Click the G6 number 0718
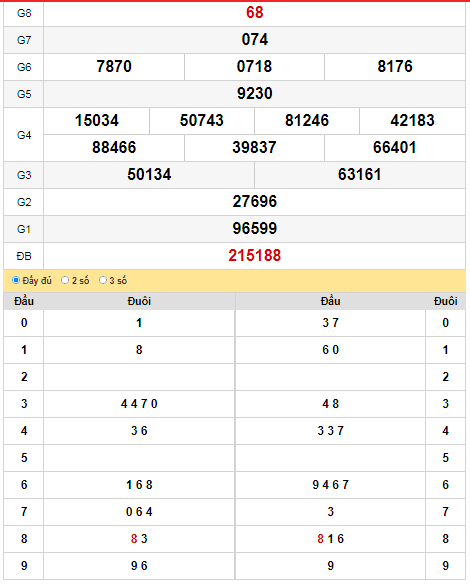Viewport: 470px width, 584px height. click(x=254, y=67)
